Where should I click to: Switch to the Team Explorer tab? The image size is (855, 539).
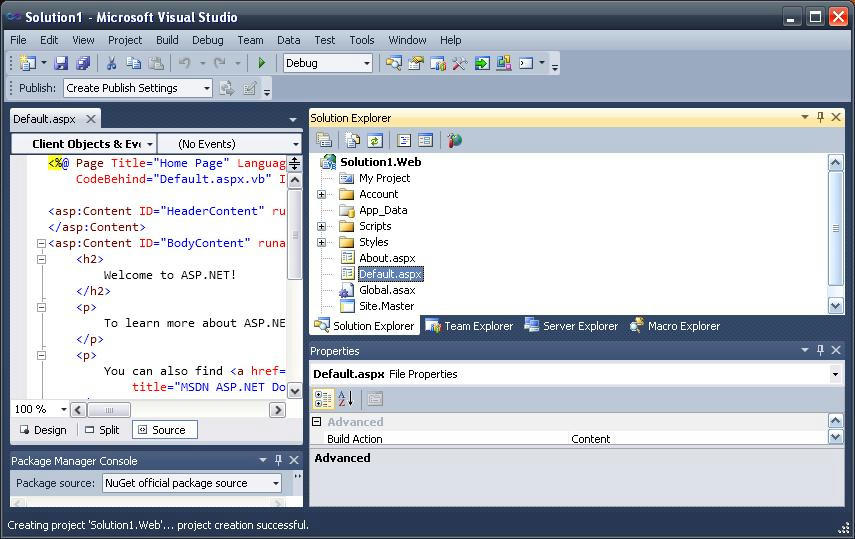click(469, 326)
